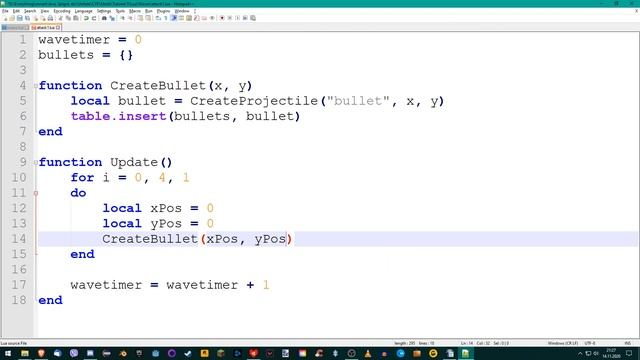Toggle synchronized vertical scrolling
This screenshot has width=640, height=360.
pos(140,18)
